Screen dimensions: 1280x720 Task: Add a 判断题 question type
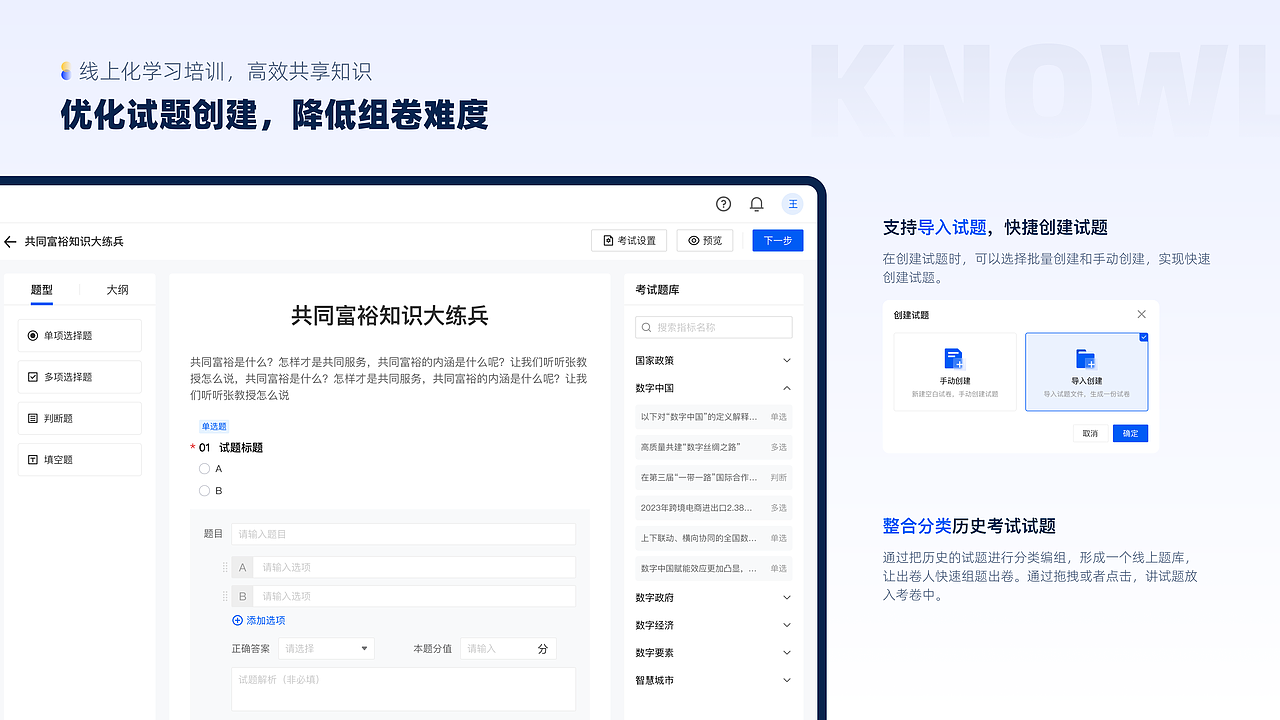coord(80,418)
